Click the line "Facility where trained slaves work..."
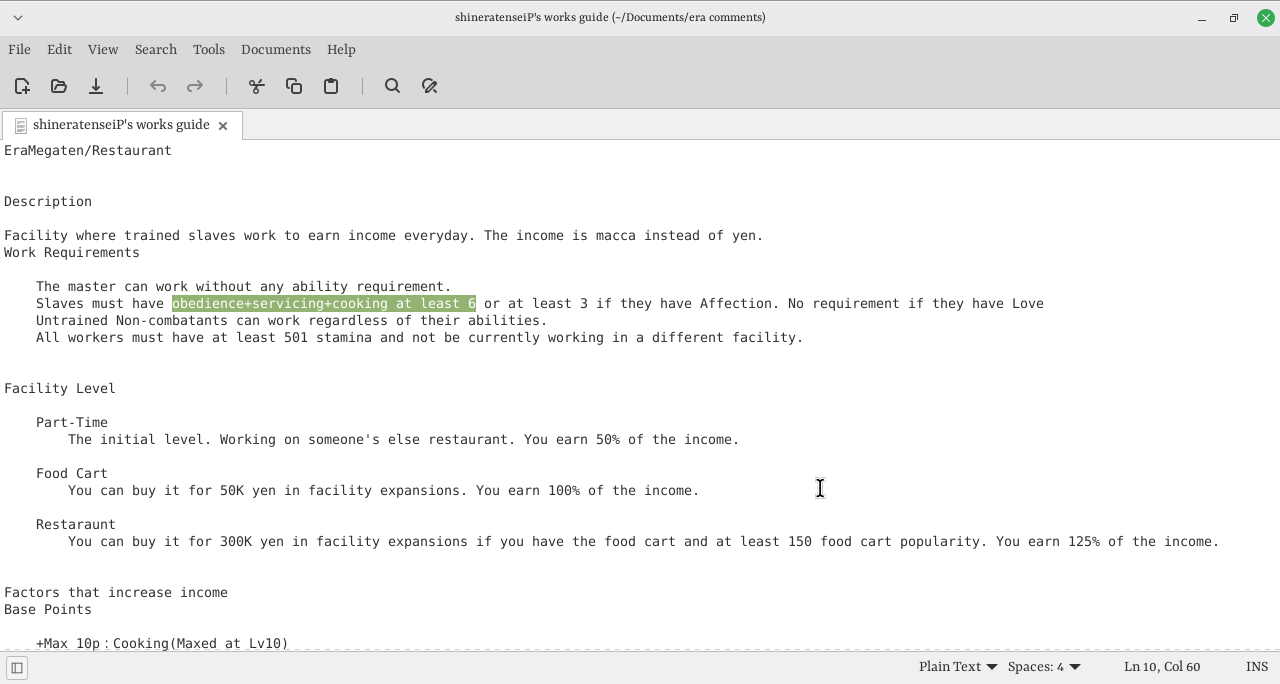The width and height of the screenshot is (1280, 684). point(384,235)
